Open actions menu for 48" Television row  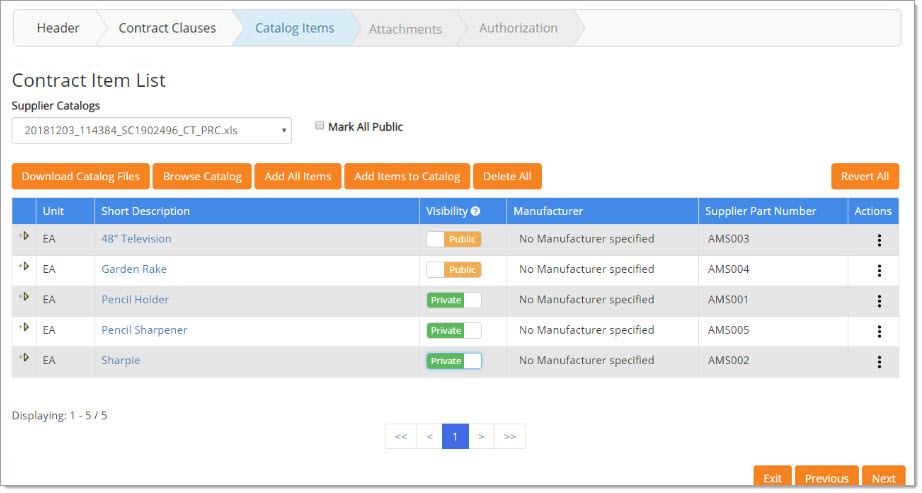879,240
